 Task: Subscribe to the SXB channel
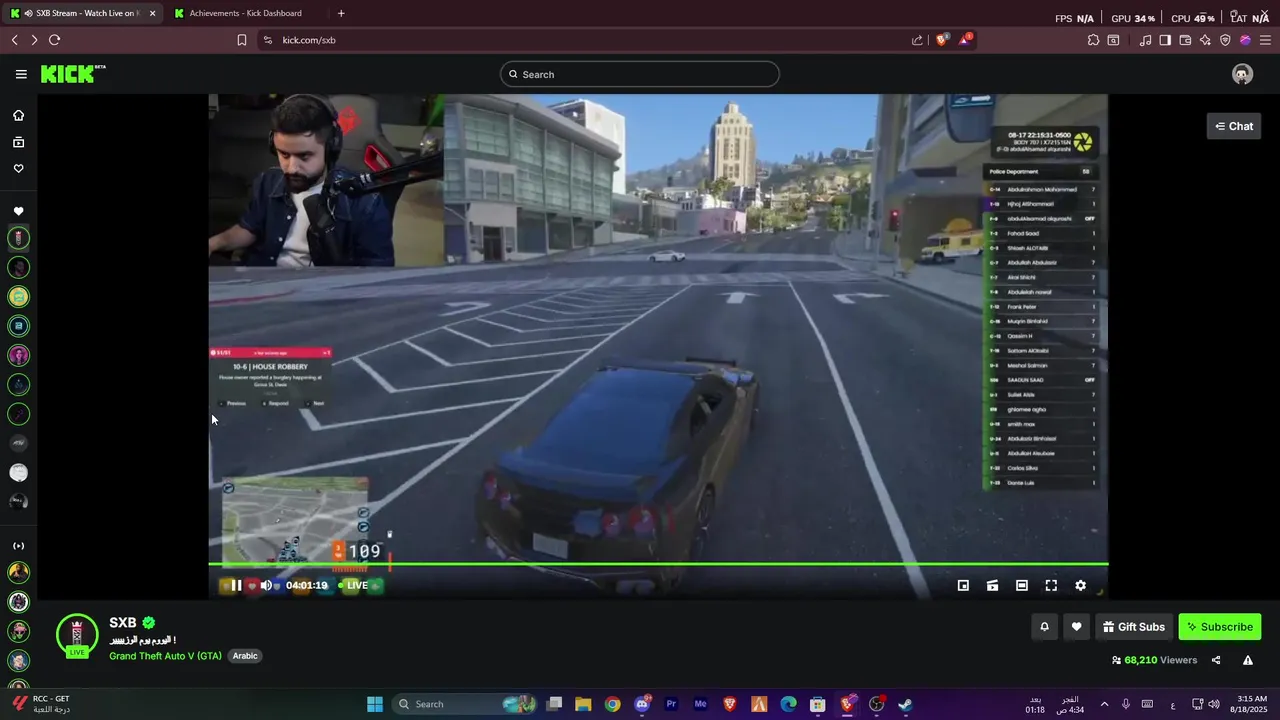tap(1220, 627)
